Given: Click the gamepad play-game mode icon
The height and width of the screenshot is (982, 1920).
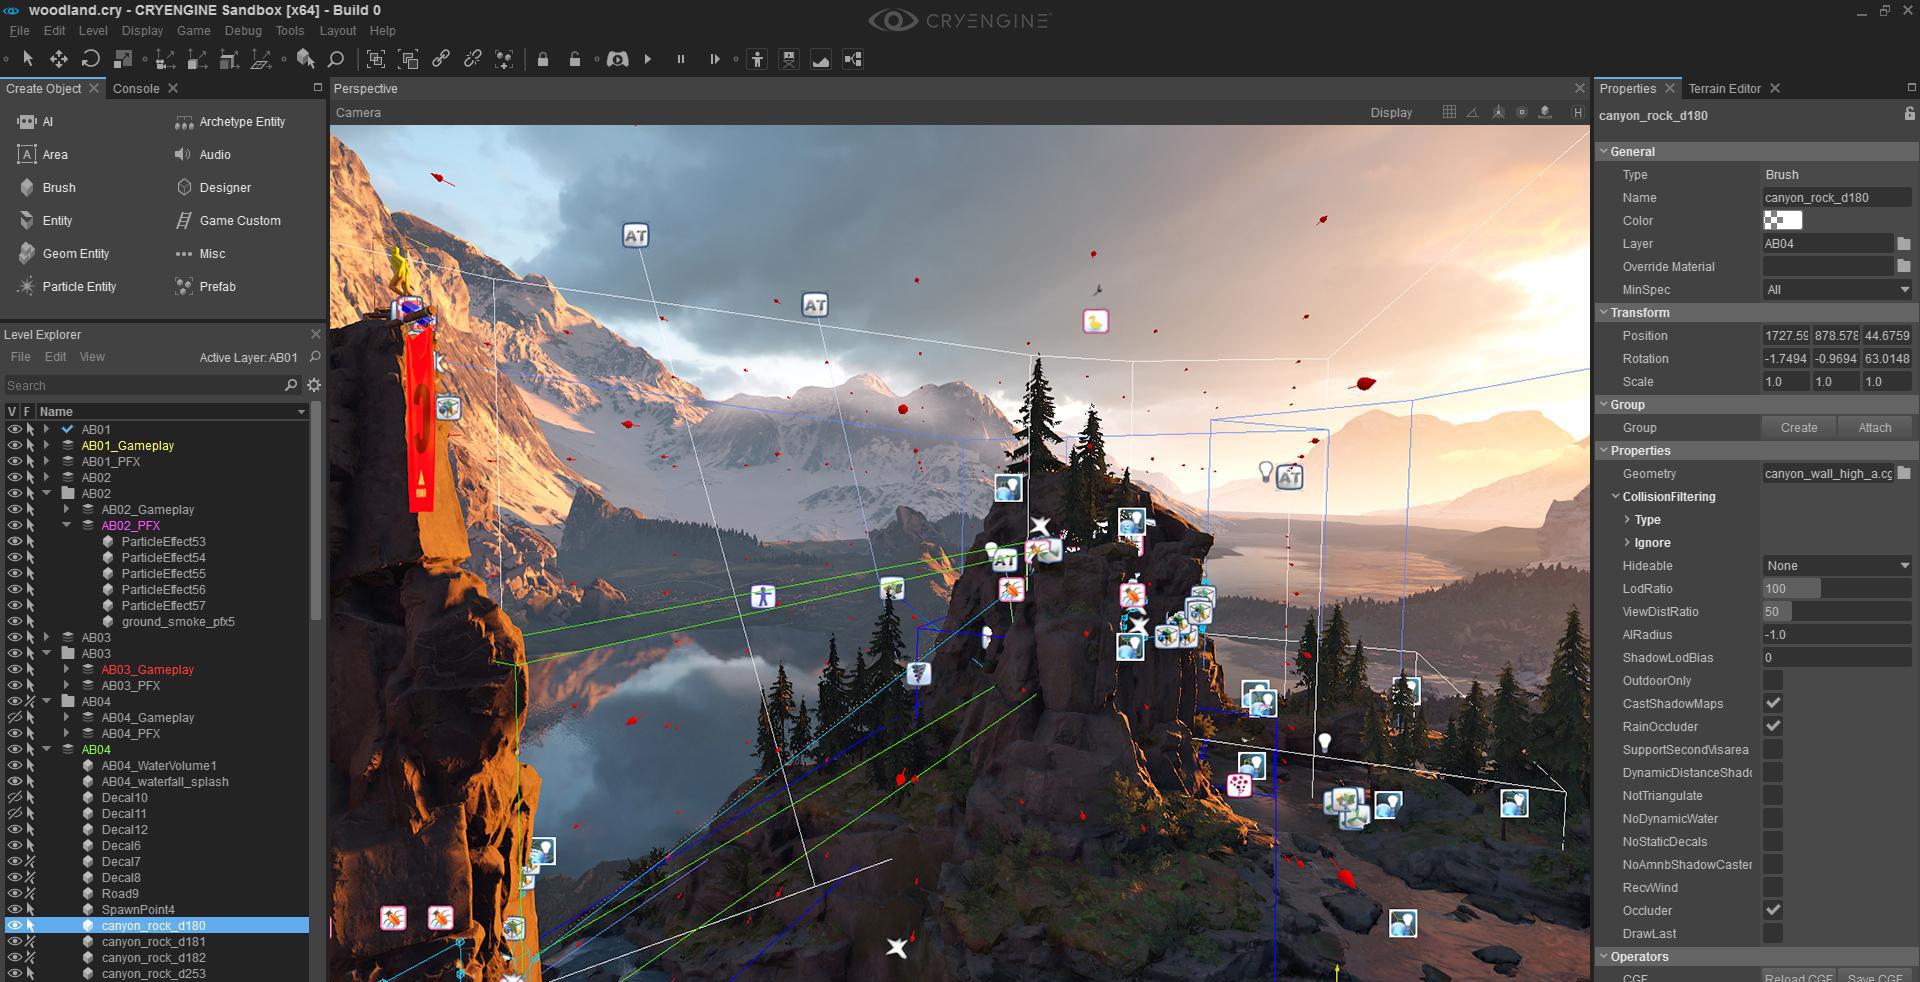Looking at the screenshot, I should click(x=618, y=59).
